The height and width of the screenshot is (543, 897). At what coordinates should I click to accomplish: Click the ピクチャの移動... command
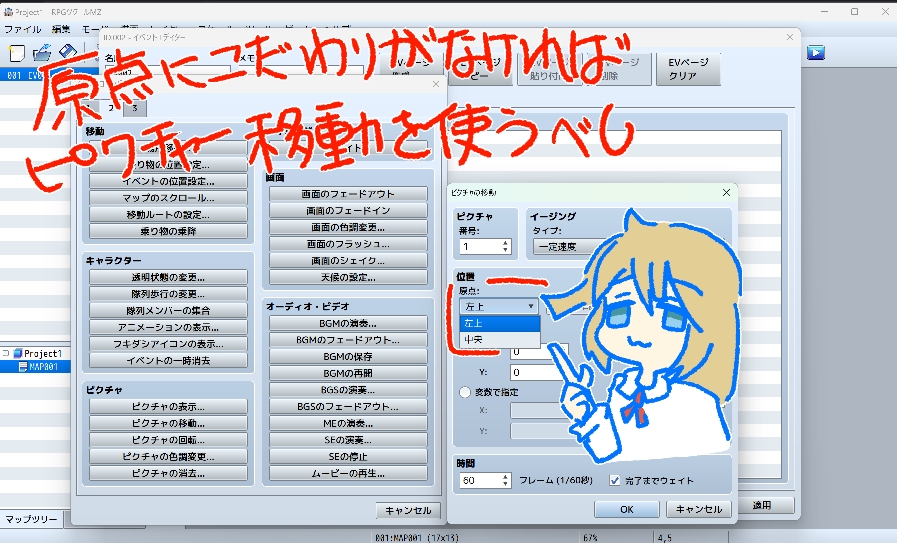pyautogui.click(x=168, y=423)
